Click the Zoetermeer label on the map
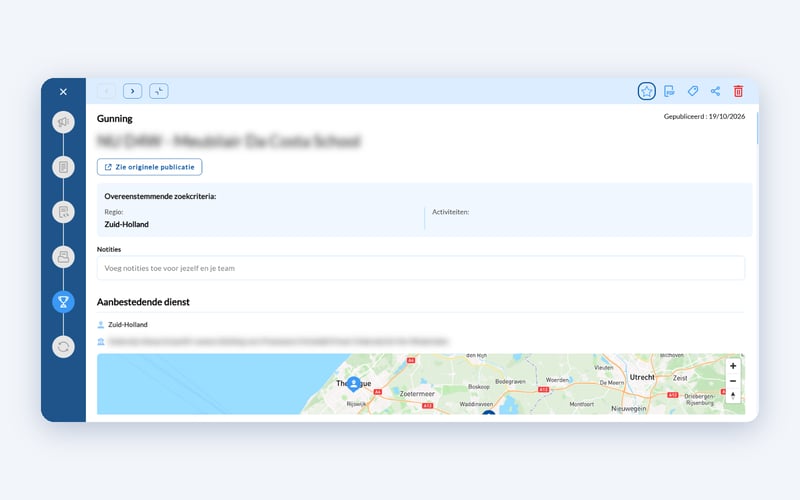This screenshot has width=800, height=500. pos(417,393)
